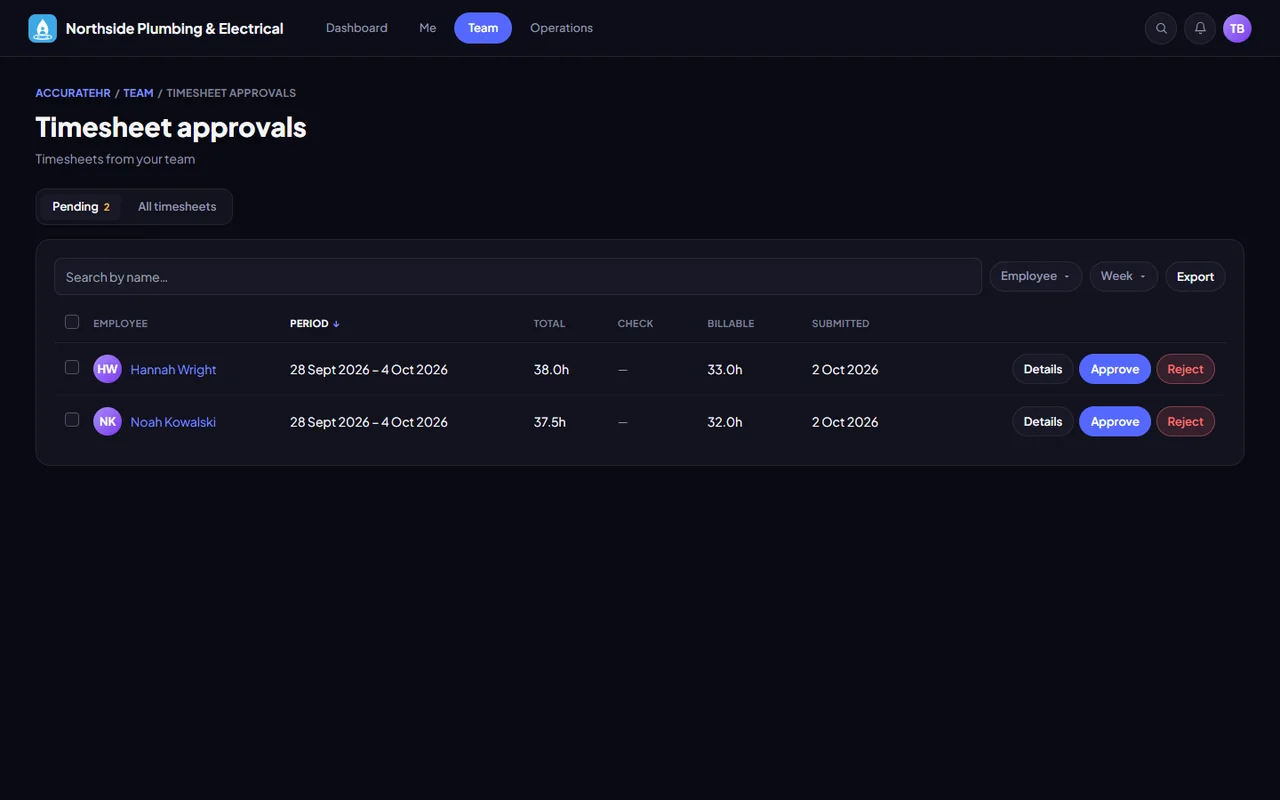
Task: Switch to the All timesheets tab
Action: pyautogui.click(x=177, y=207)
